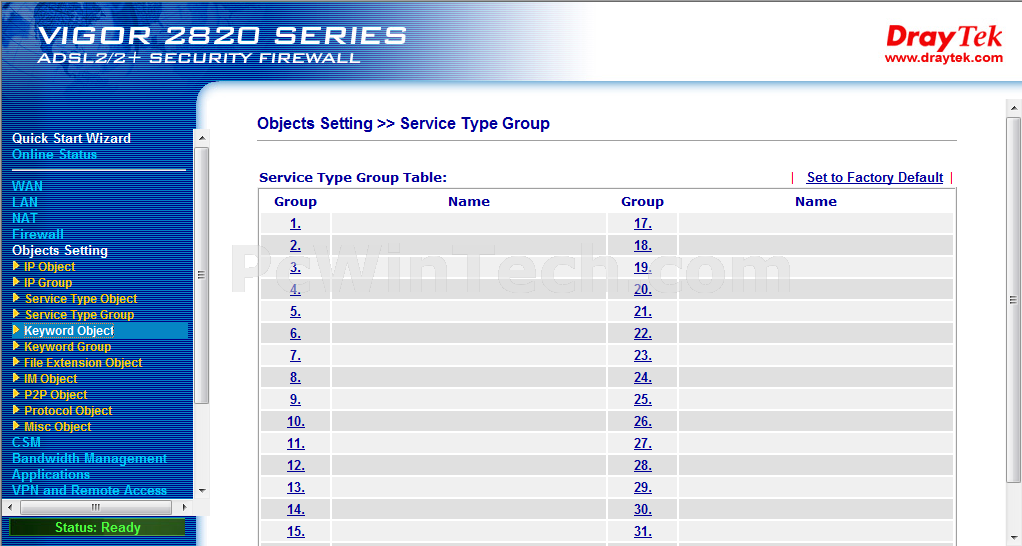Expand the Firewall menu section

coord(38,234)
